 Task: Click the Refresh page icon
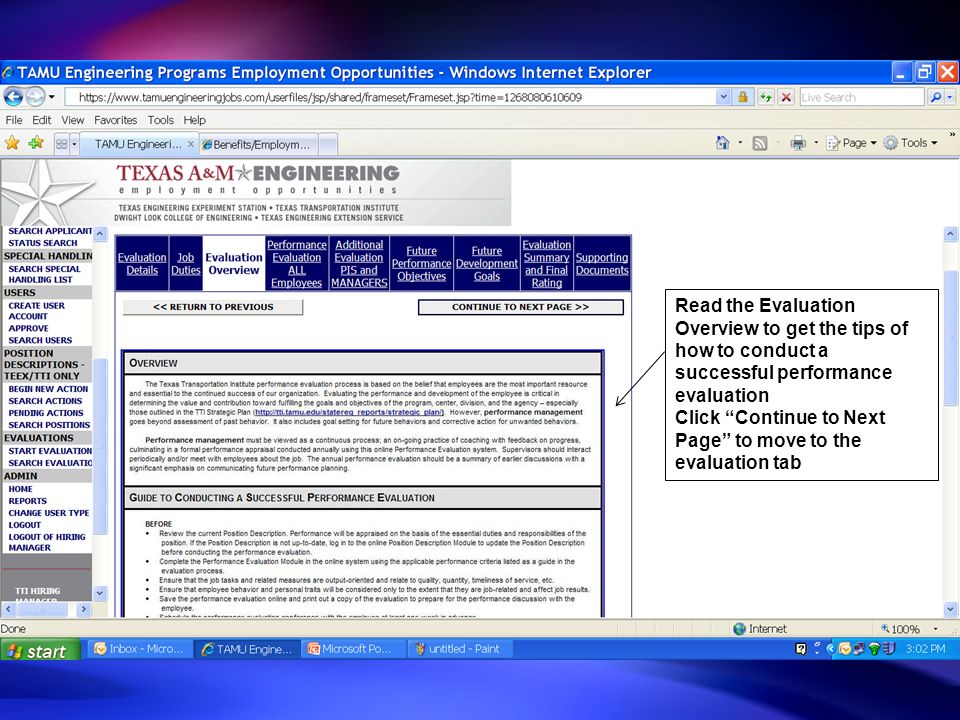[766, 97]
